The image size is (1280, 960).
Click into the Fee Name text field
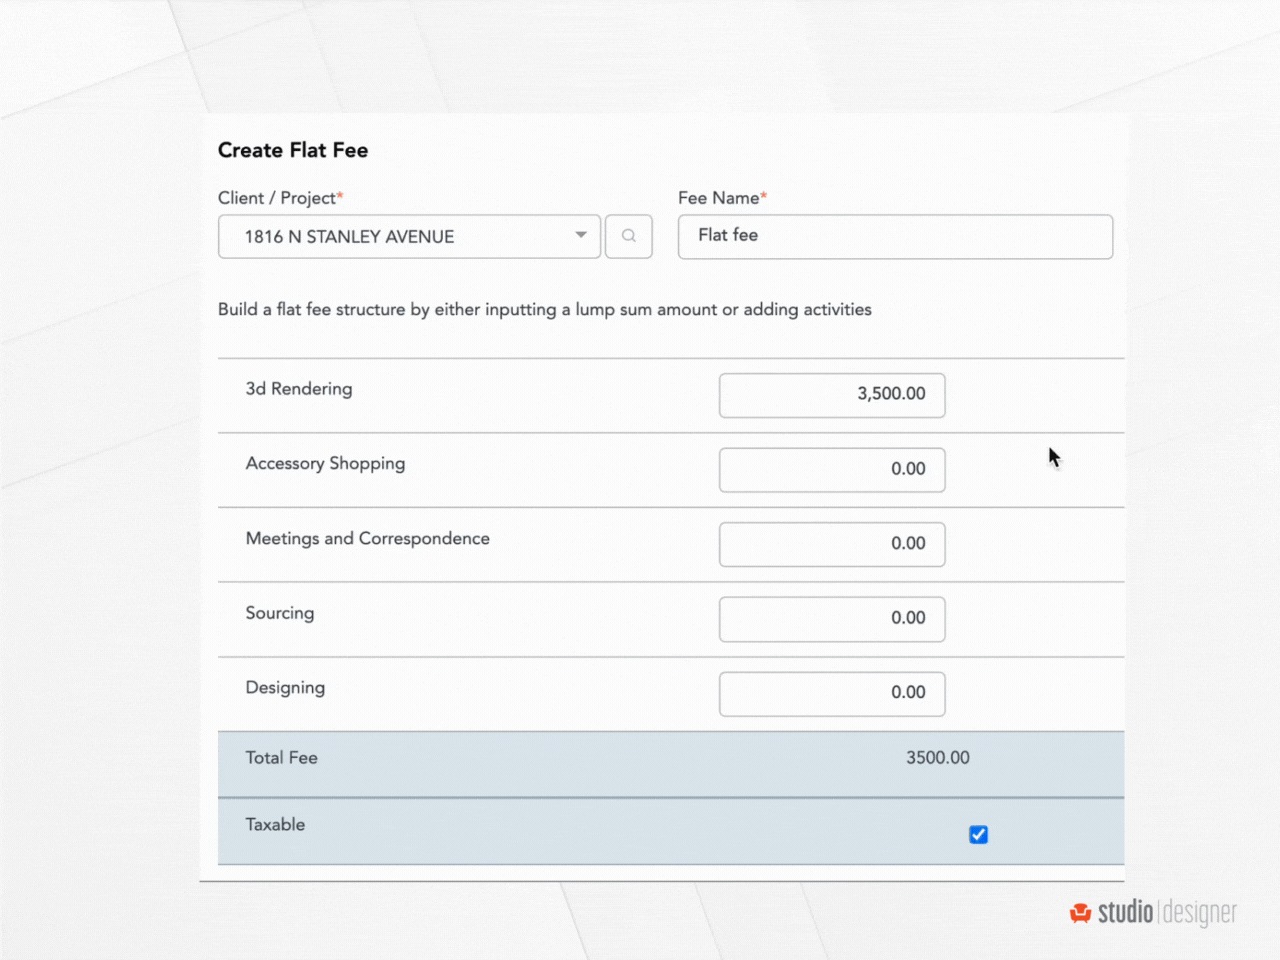[895, 236]
